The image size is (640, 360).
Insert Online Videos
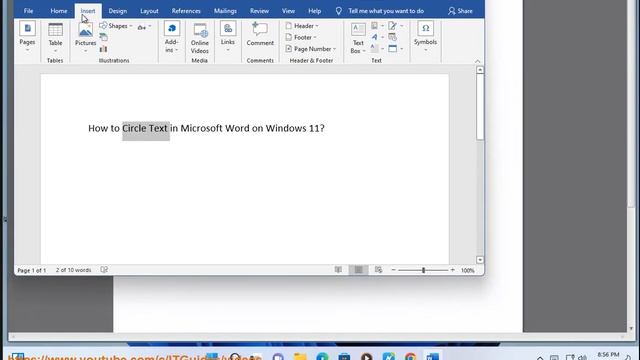tap(200, 38)
